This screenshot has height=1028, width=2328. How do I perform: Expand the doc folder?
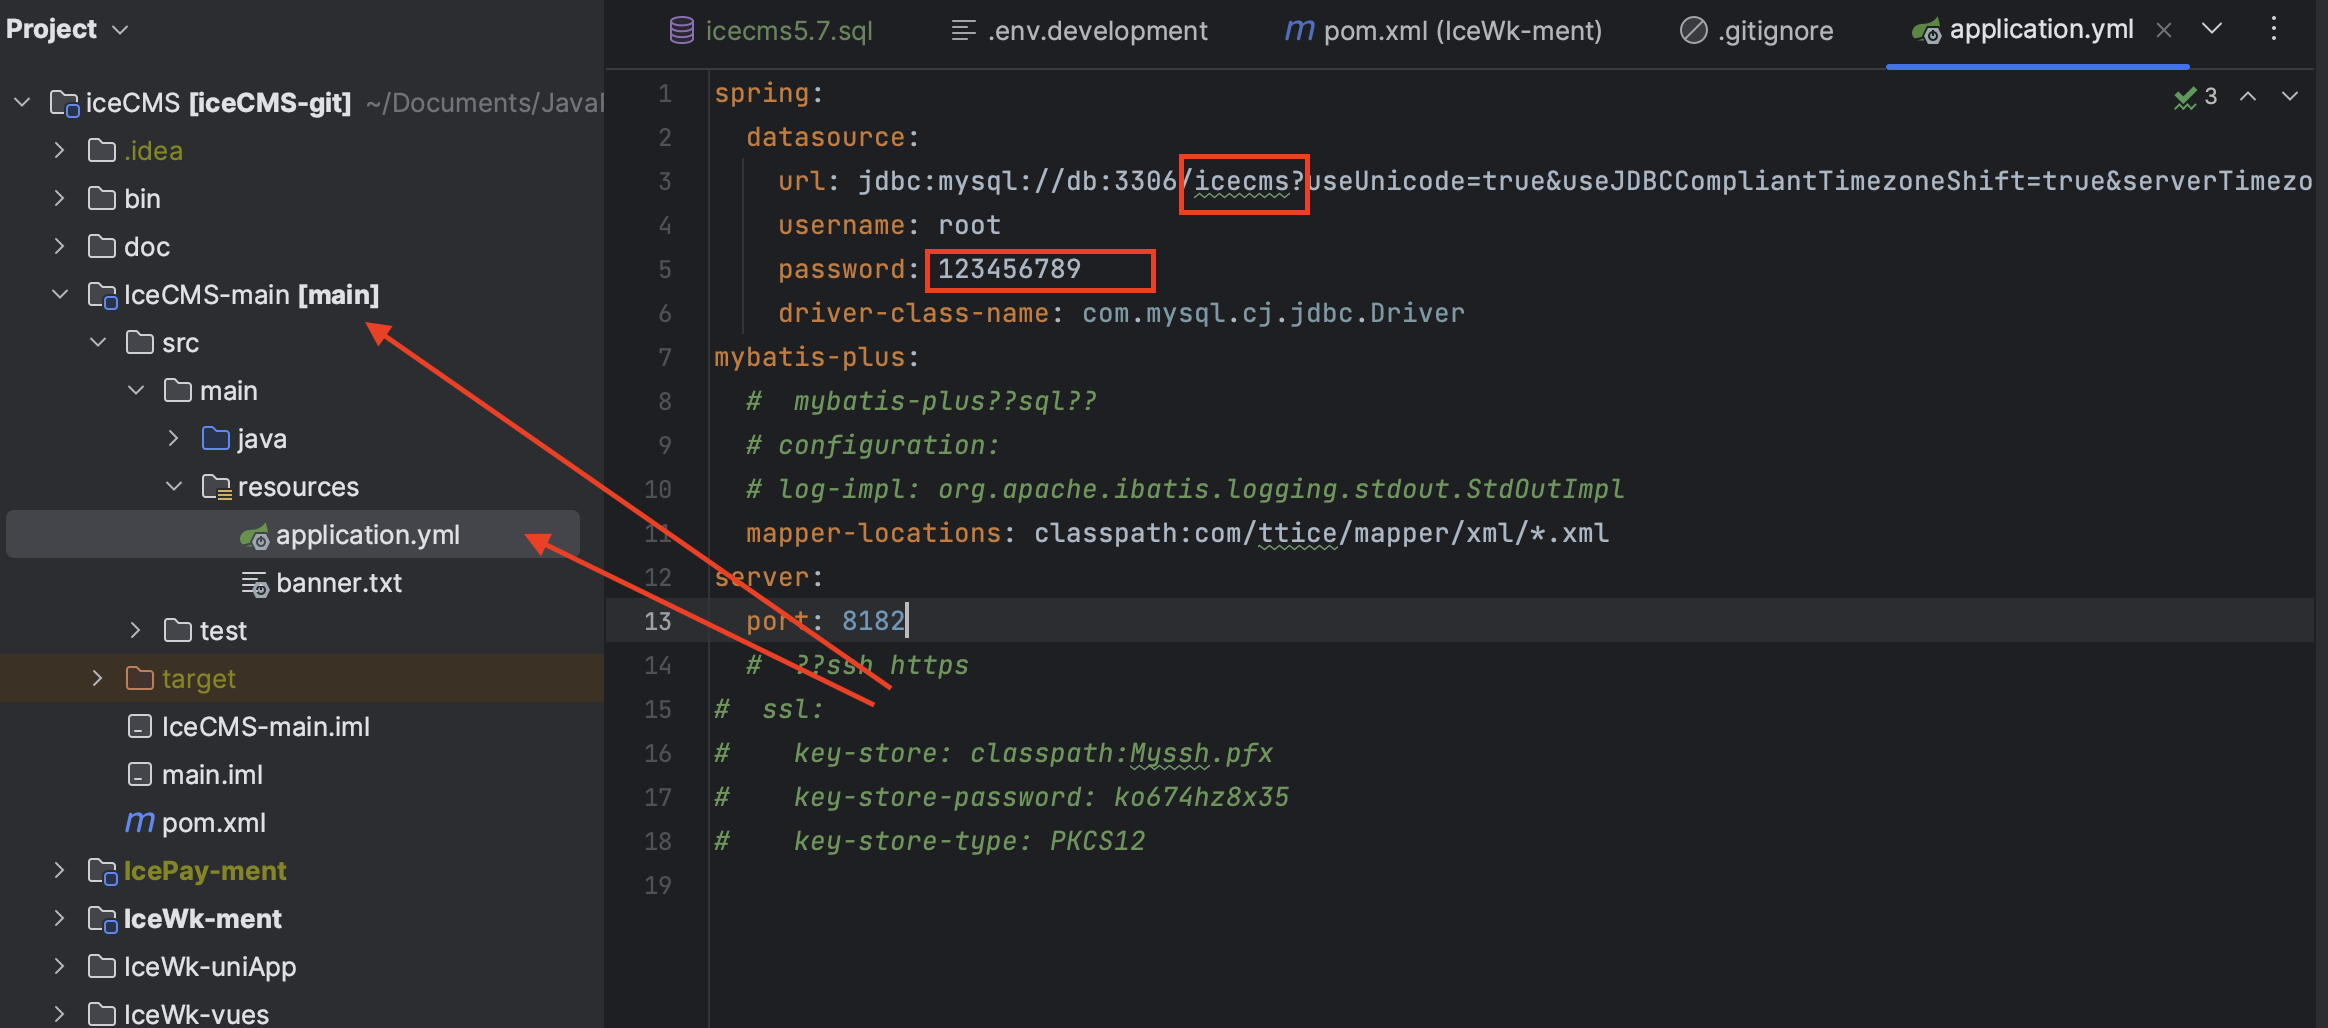(60, 246)
